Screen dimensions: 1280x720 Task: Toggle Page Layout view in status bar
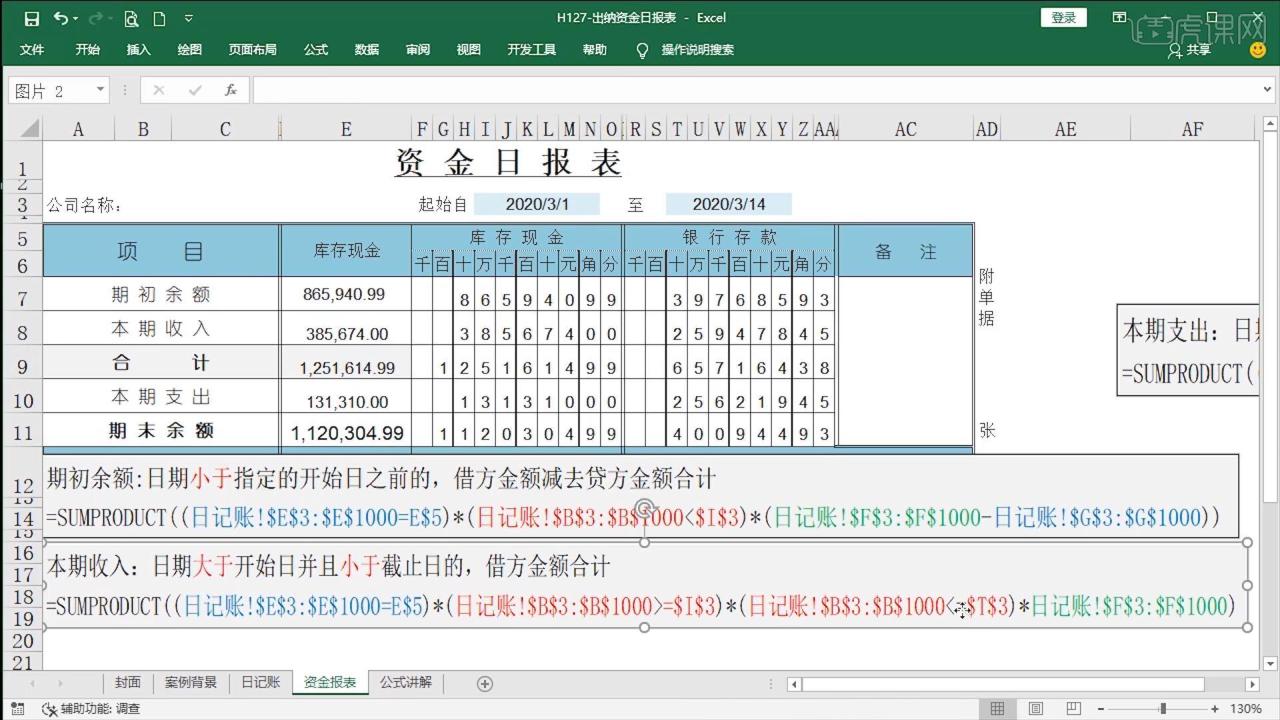[x=1036, y=707]
